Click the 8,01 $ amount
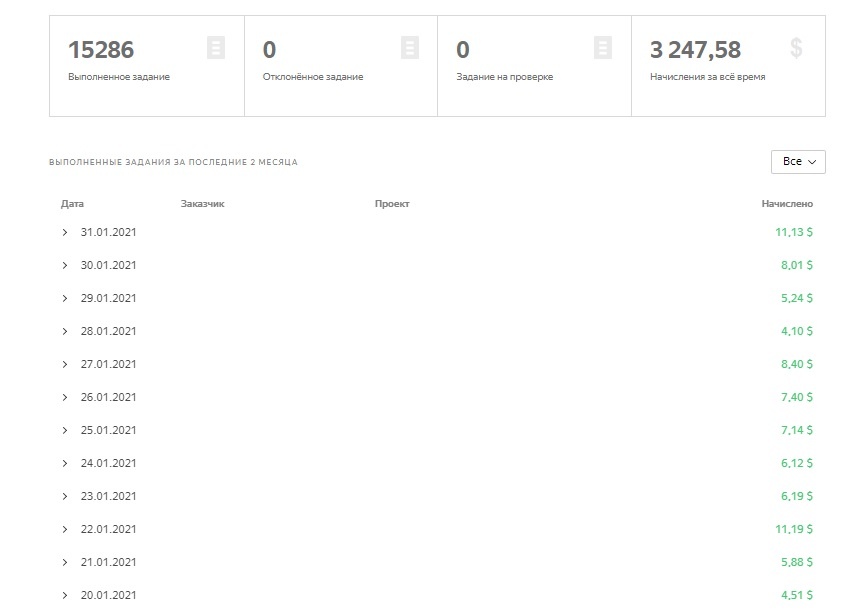The image size is (861, 610). [x=797, y=265]
